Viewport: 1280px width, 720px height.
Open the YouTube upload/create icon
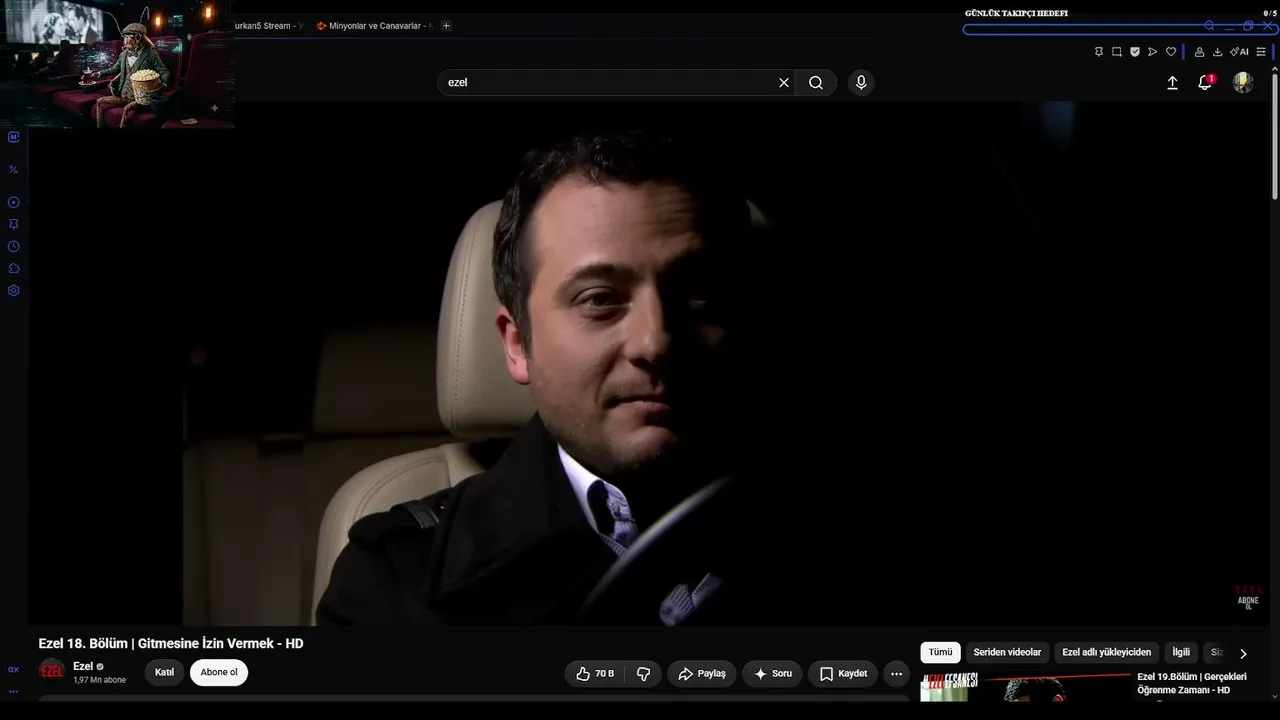[x=1173, y=83]
